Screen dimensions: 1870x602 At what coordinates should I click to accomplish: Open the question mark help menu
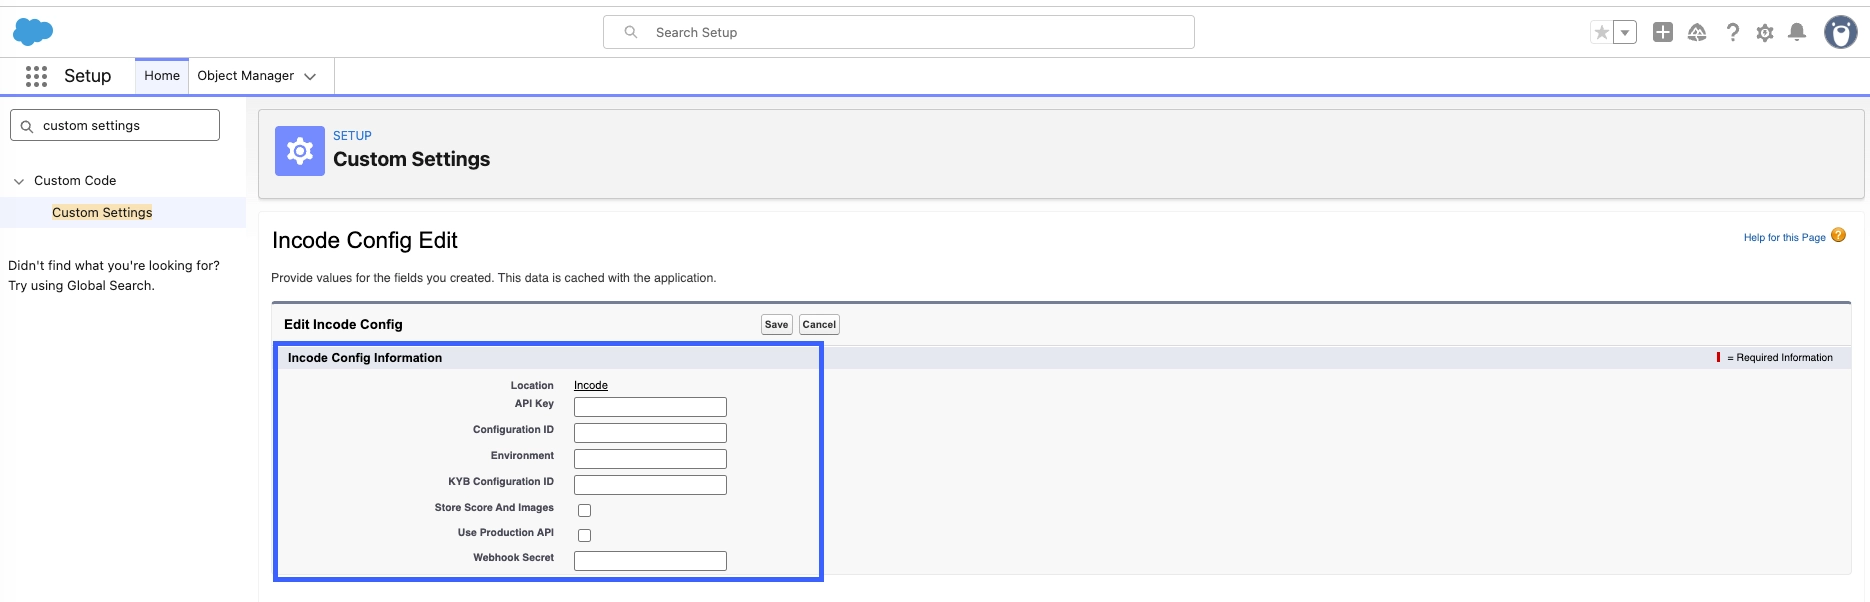(x=1733, y=33)
